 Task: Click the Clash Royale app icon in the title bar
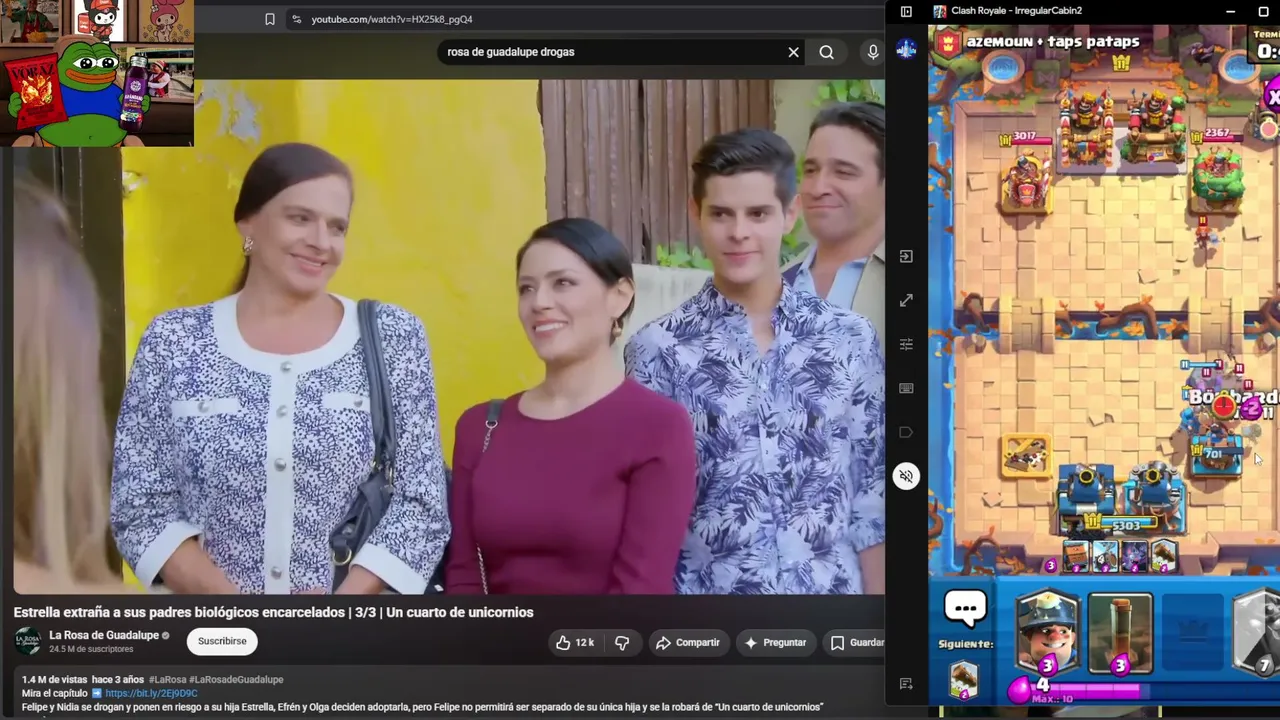939,11
